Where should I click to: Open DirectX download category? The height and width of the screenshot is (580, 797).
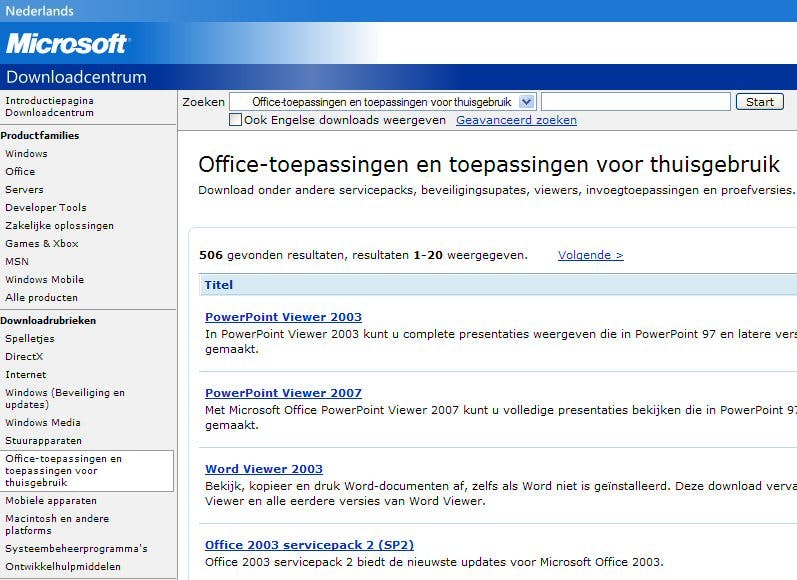24,356
